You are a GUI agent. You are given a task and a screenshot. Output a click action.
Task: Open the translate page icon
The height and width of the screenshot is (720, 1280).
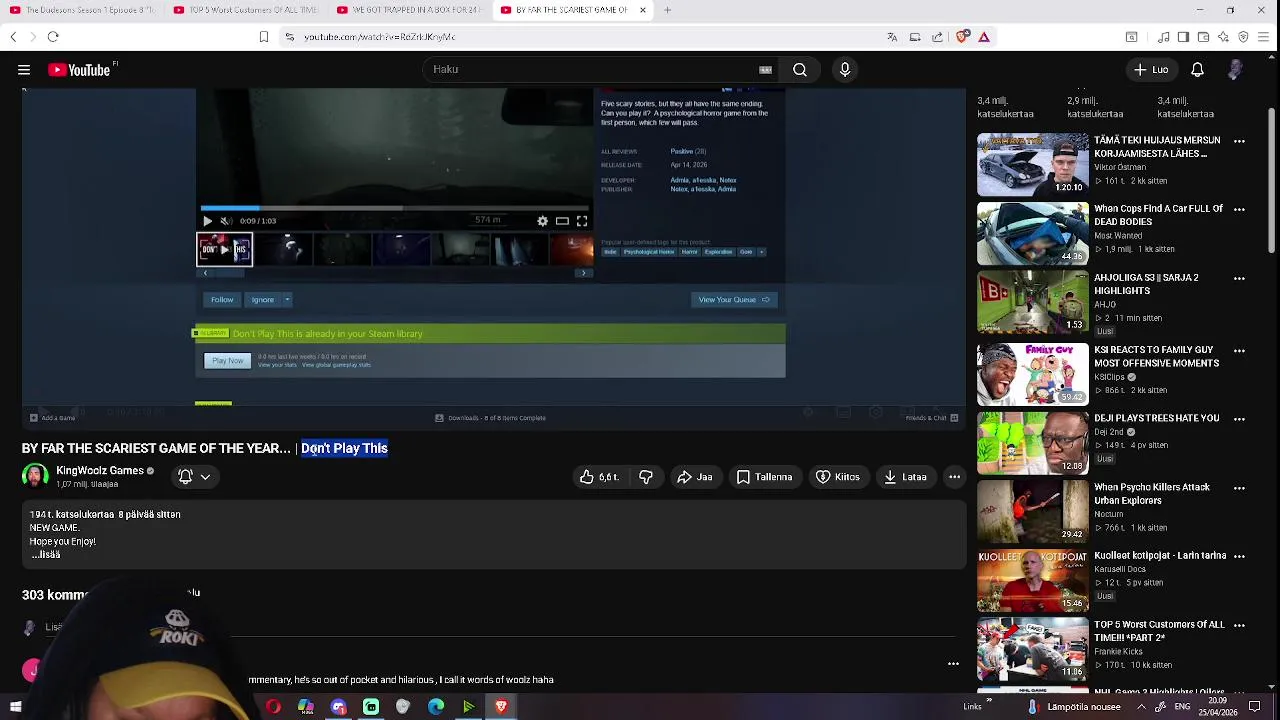point(892,37)
